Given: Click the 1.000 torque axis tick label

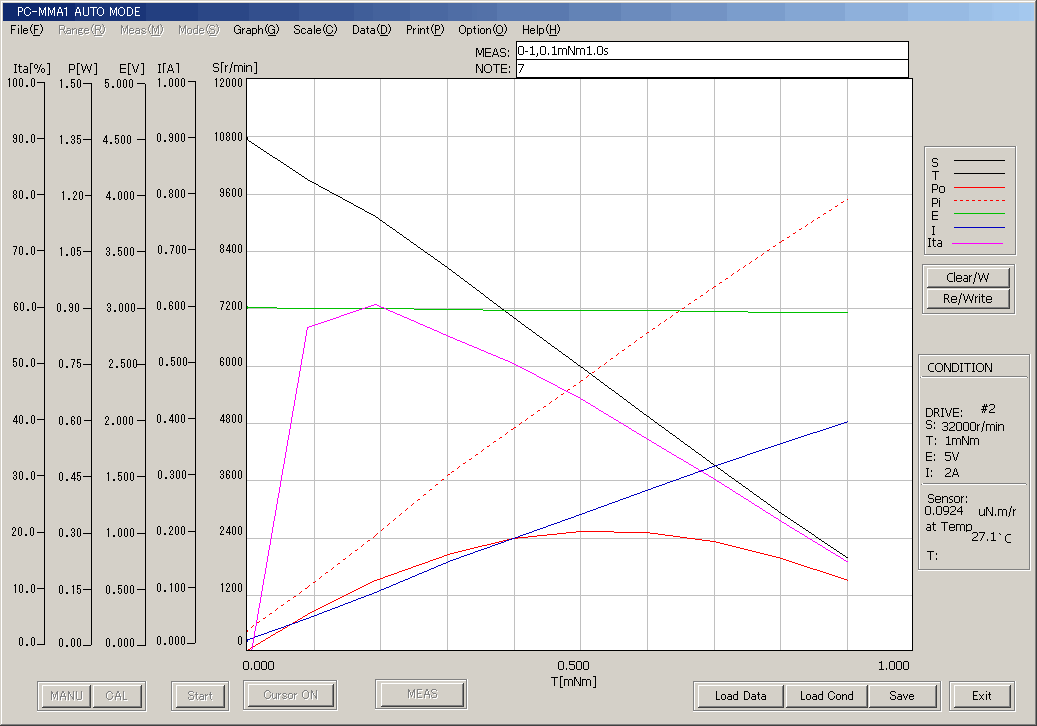Looking at the screenshot, I should coord(893,665).
